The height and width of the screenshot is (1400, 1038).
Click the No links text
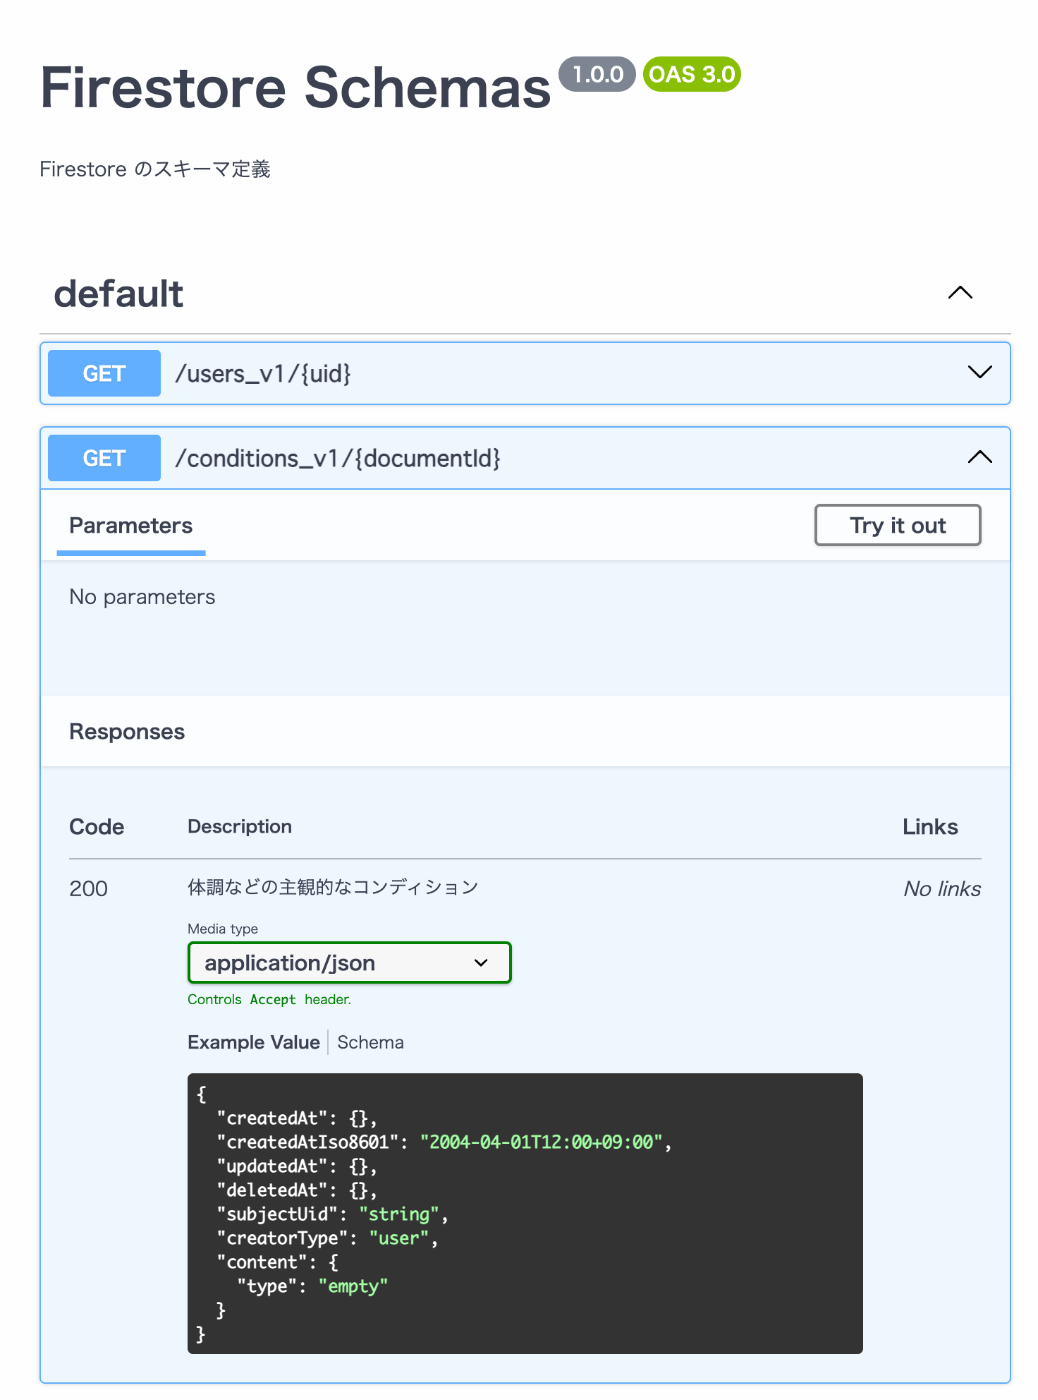[942, 889]
